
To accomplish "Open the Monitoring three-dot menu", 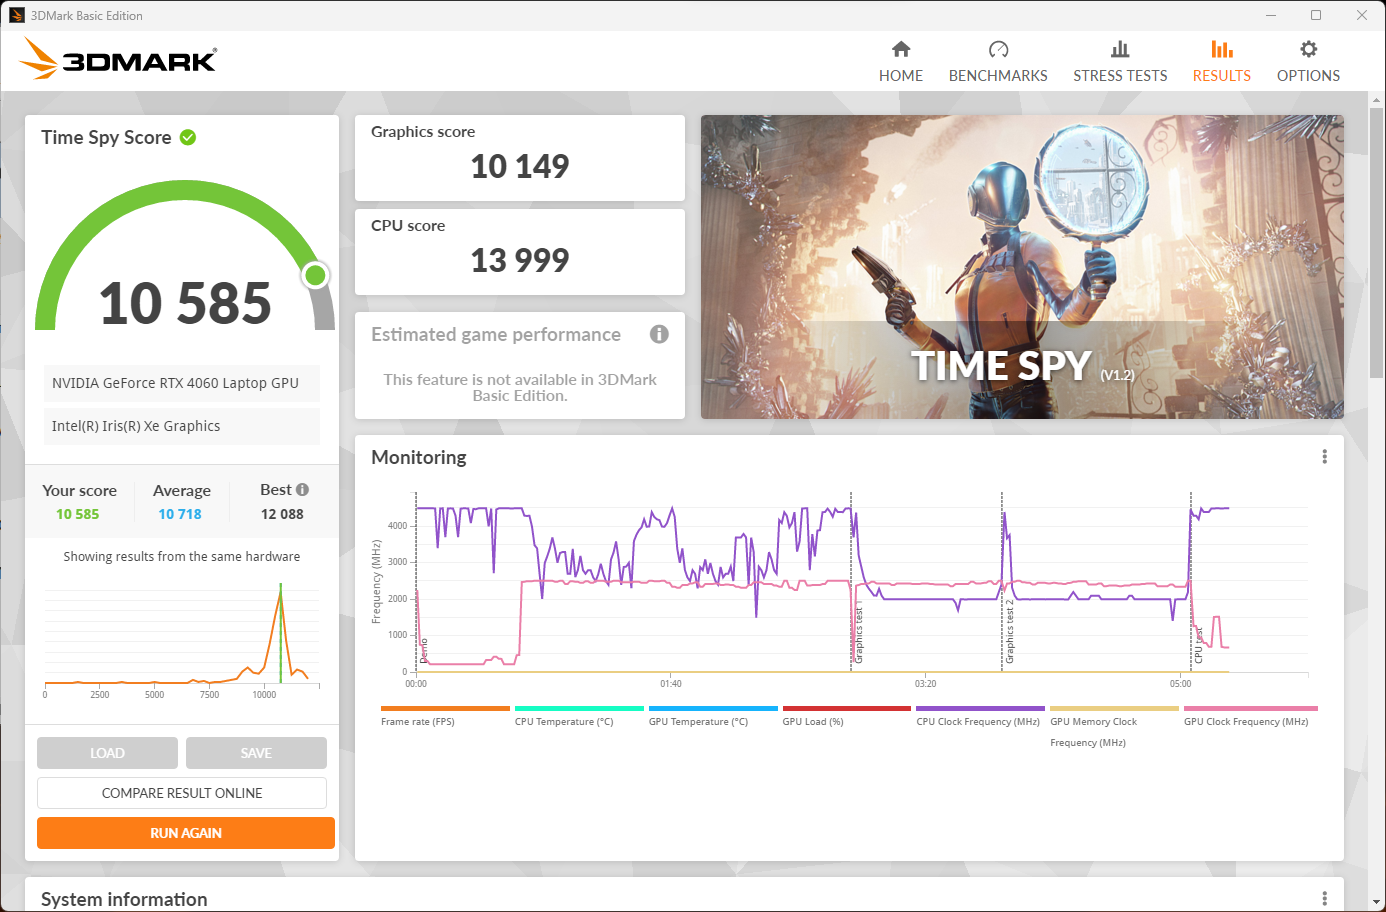I will tap(1324, 457).
